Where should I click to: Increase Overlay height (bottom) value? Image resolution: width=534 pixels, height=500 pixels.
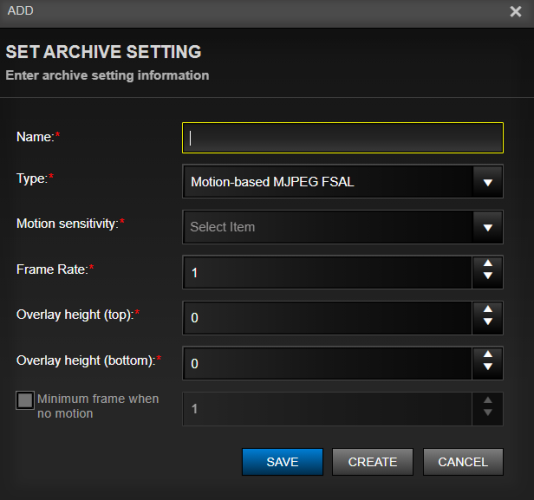(x=488, y=354)
